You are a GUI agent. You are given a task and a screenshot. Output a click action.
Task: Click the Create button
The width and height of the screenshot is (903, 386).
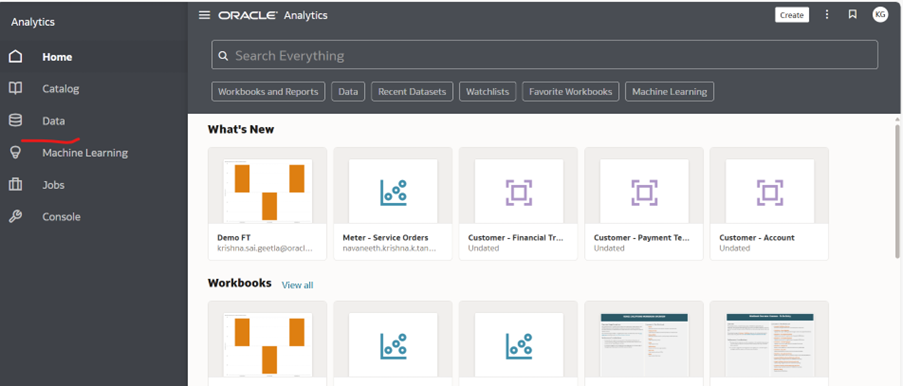792,15
